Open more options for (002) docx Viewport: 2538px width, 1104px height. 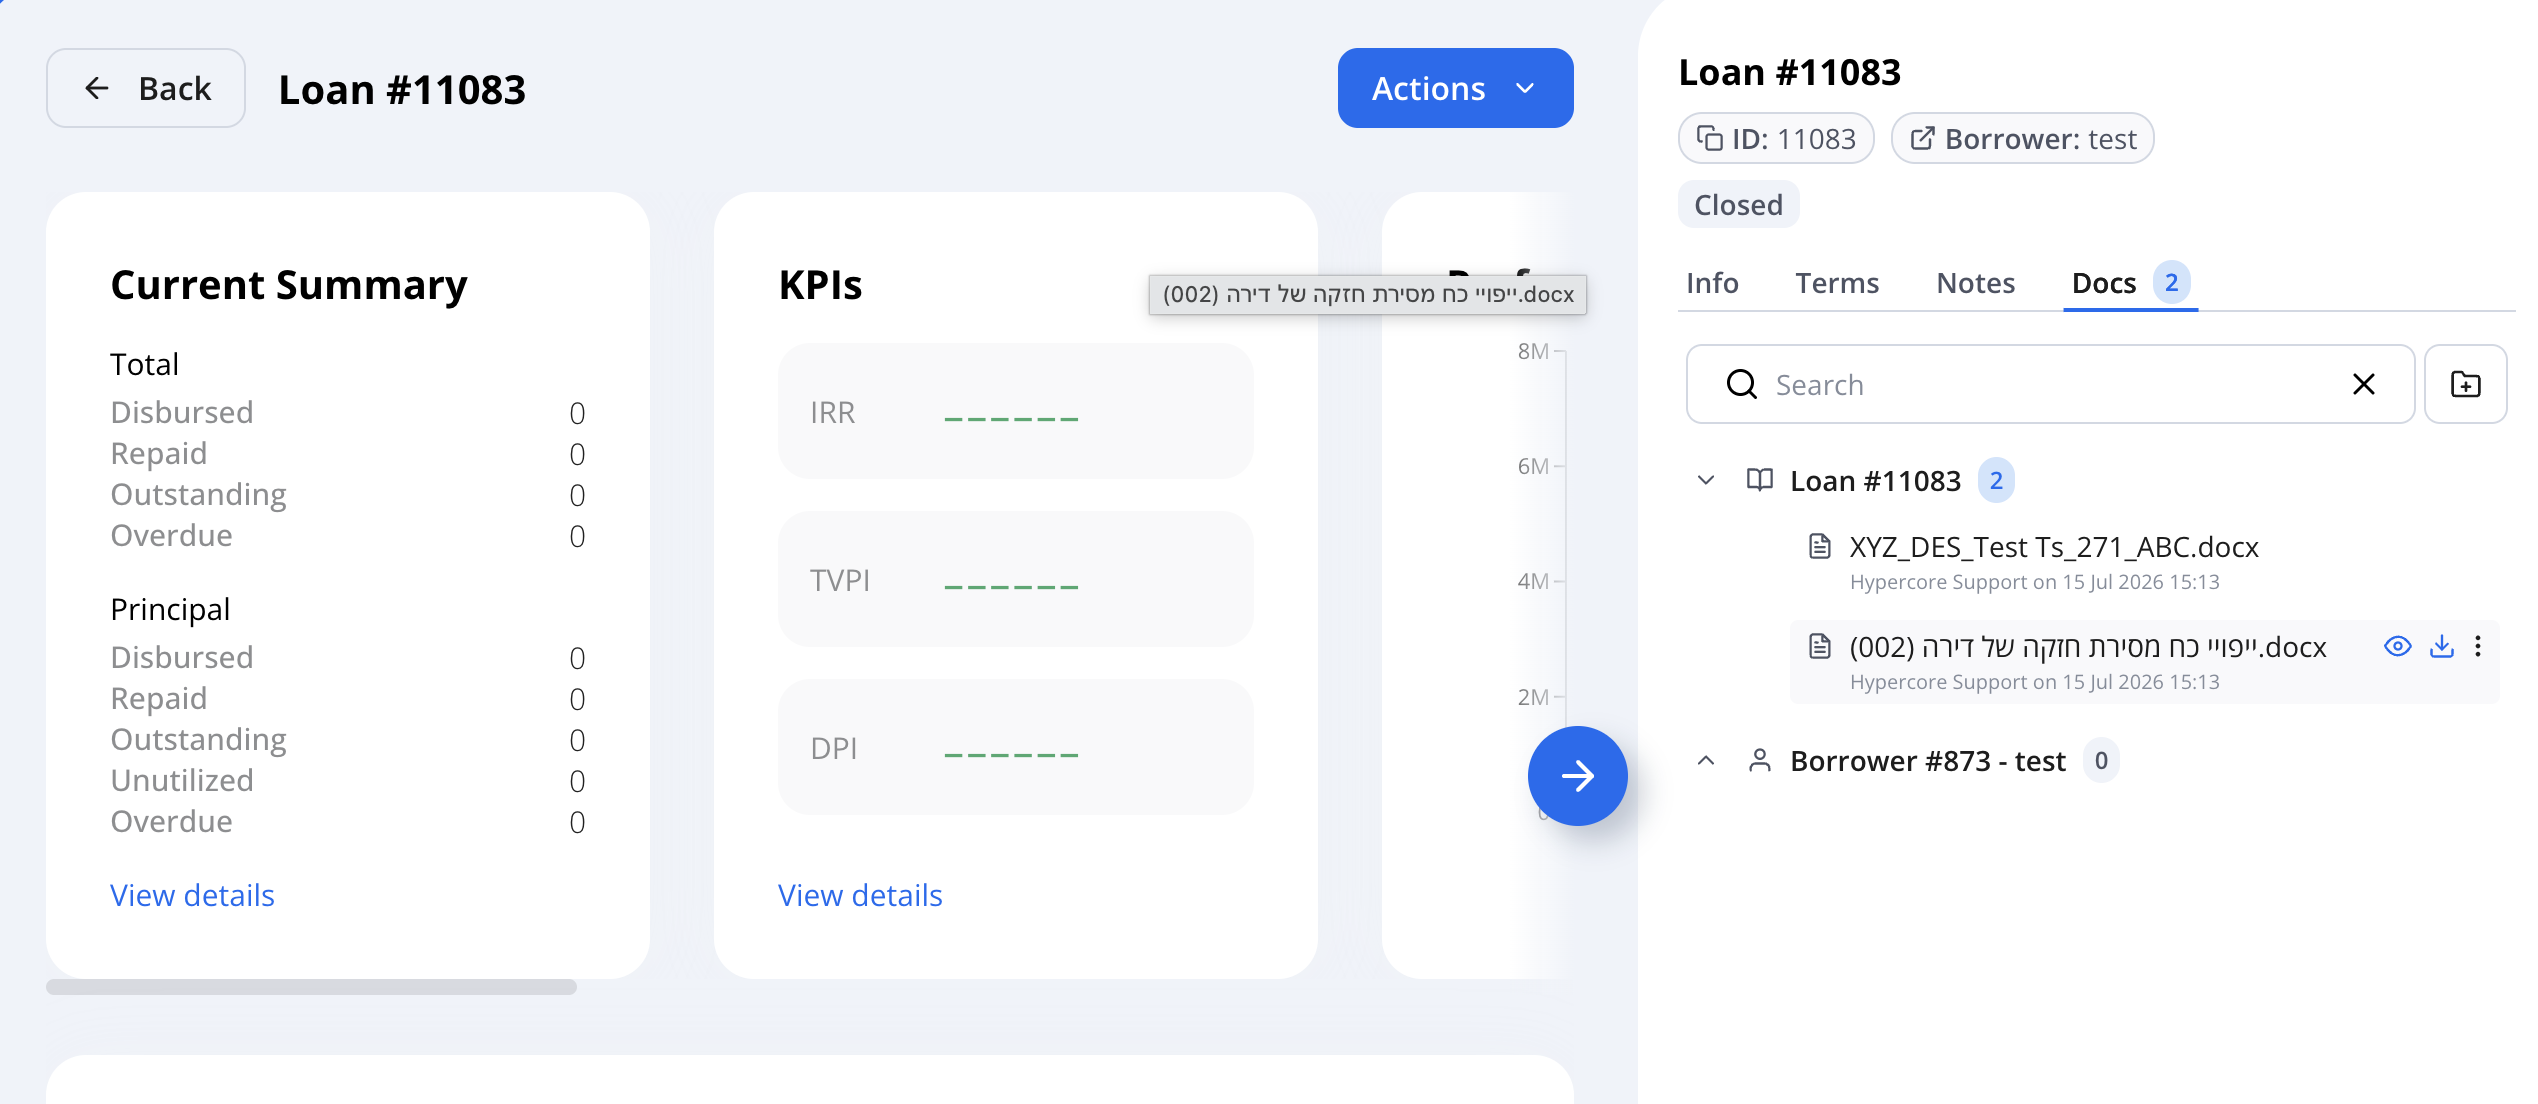(2478, 646)
